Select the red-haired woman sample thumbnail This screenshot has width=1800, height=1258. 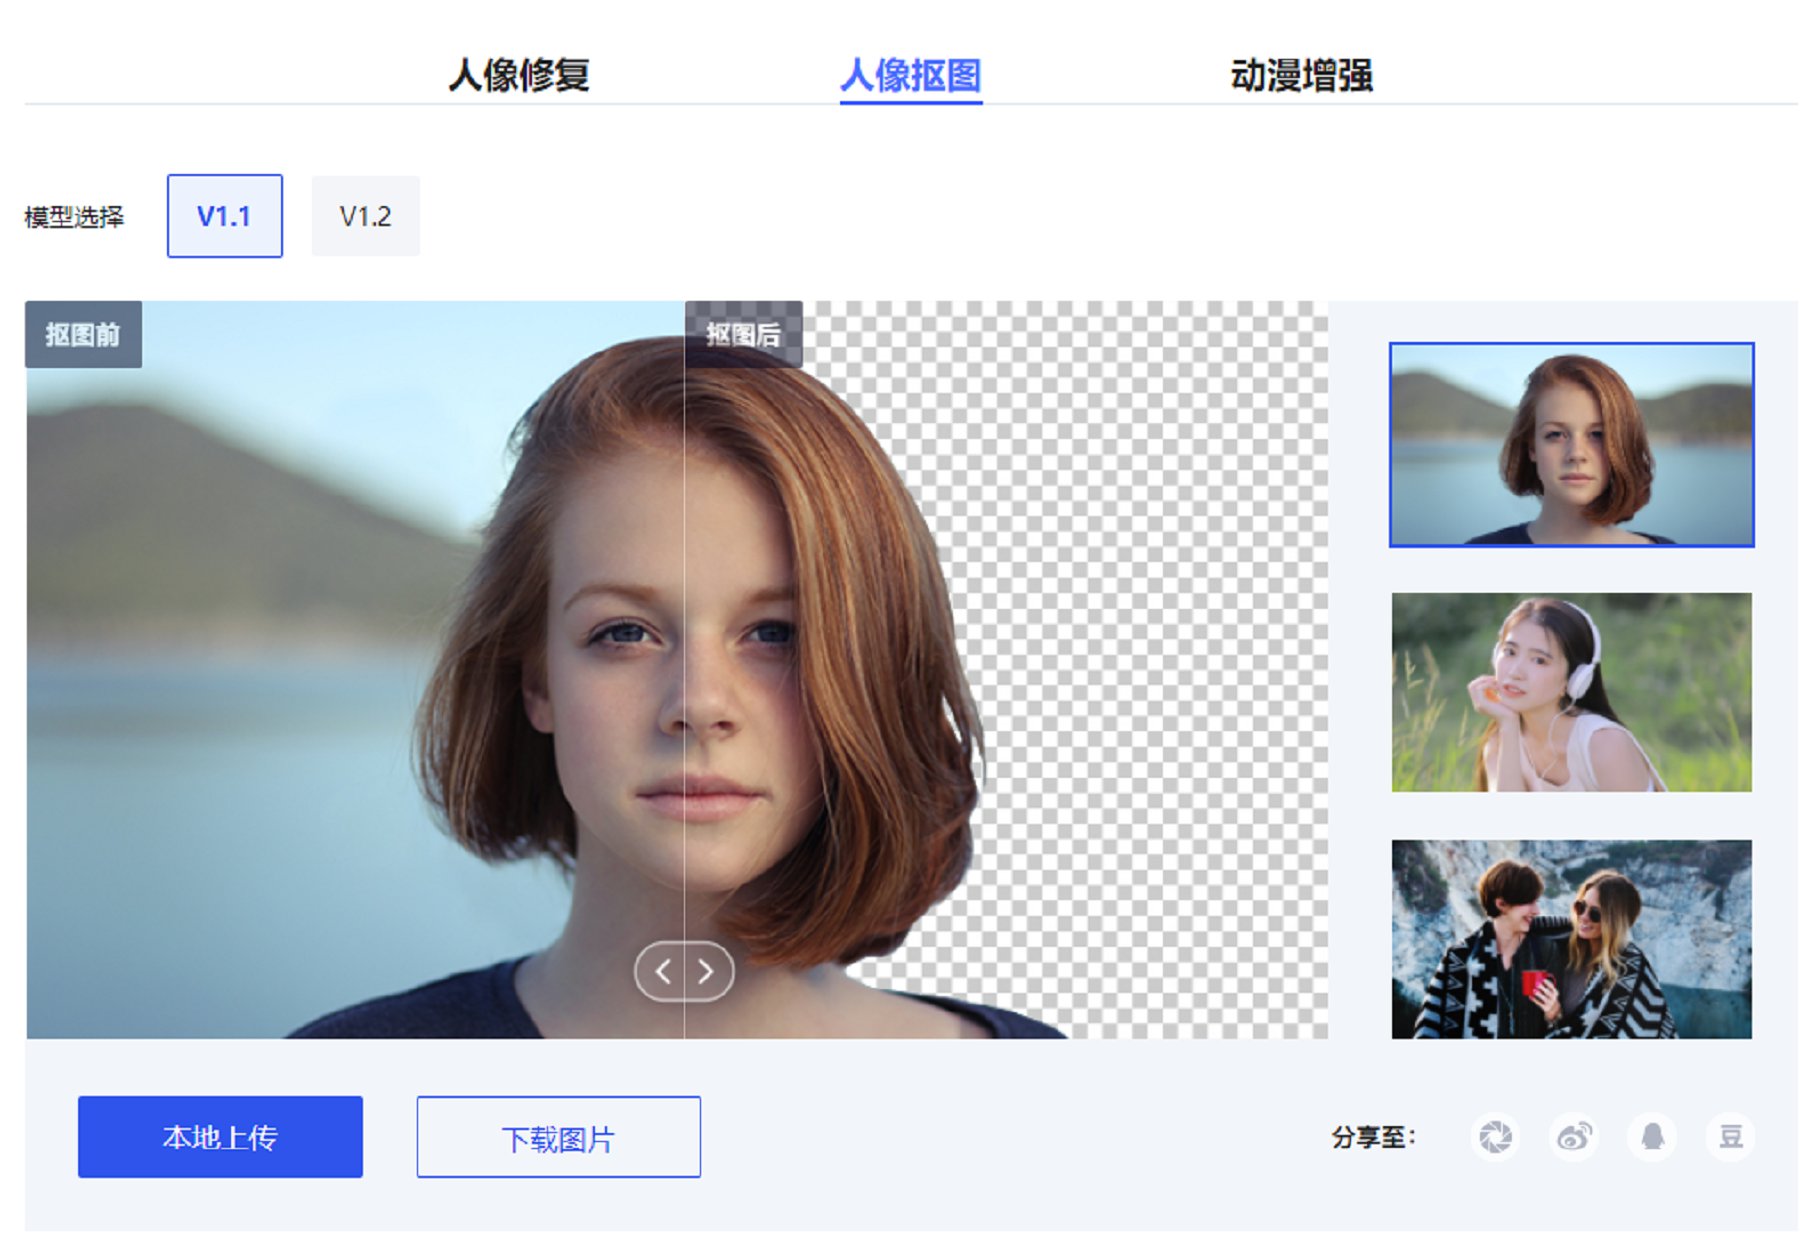(1571, 445)
